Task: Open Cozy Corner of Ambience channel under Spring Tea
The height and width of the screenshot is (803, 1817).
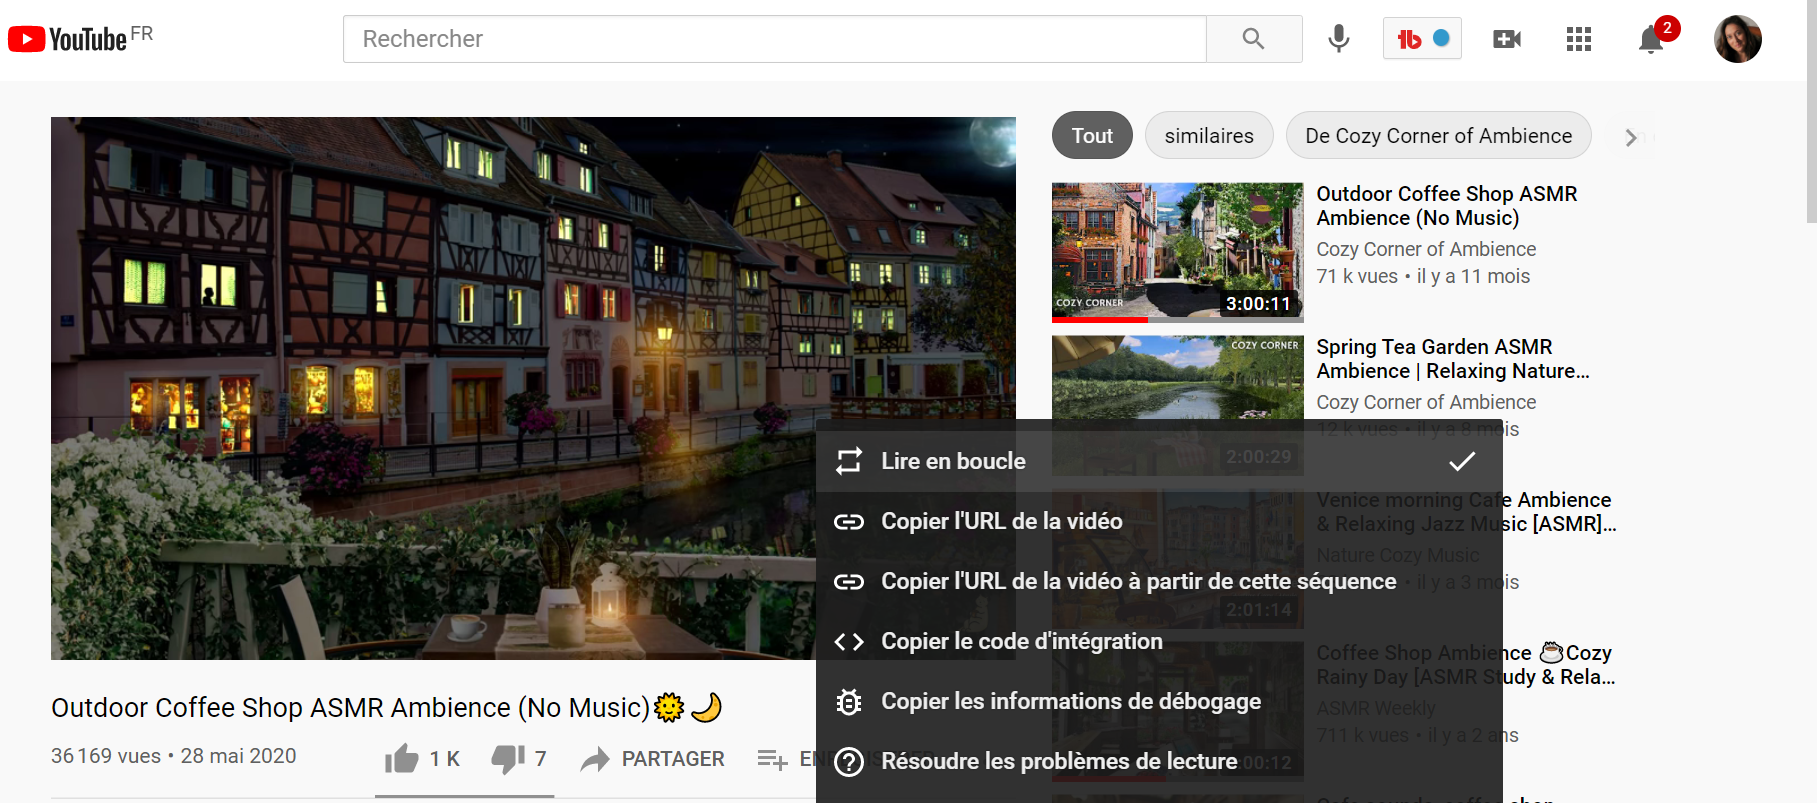Action: coord(1426,402)
